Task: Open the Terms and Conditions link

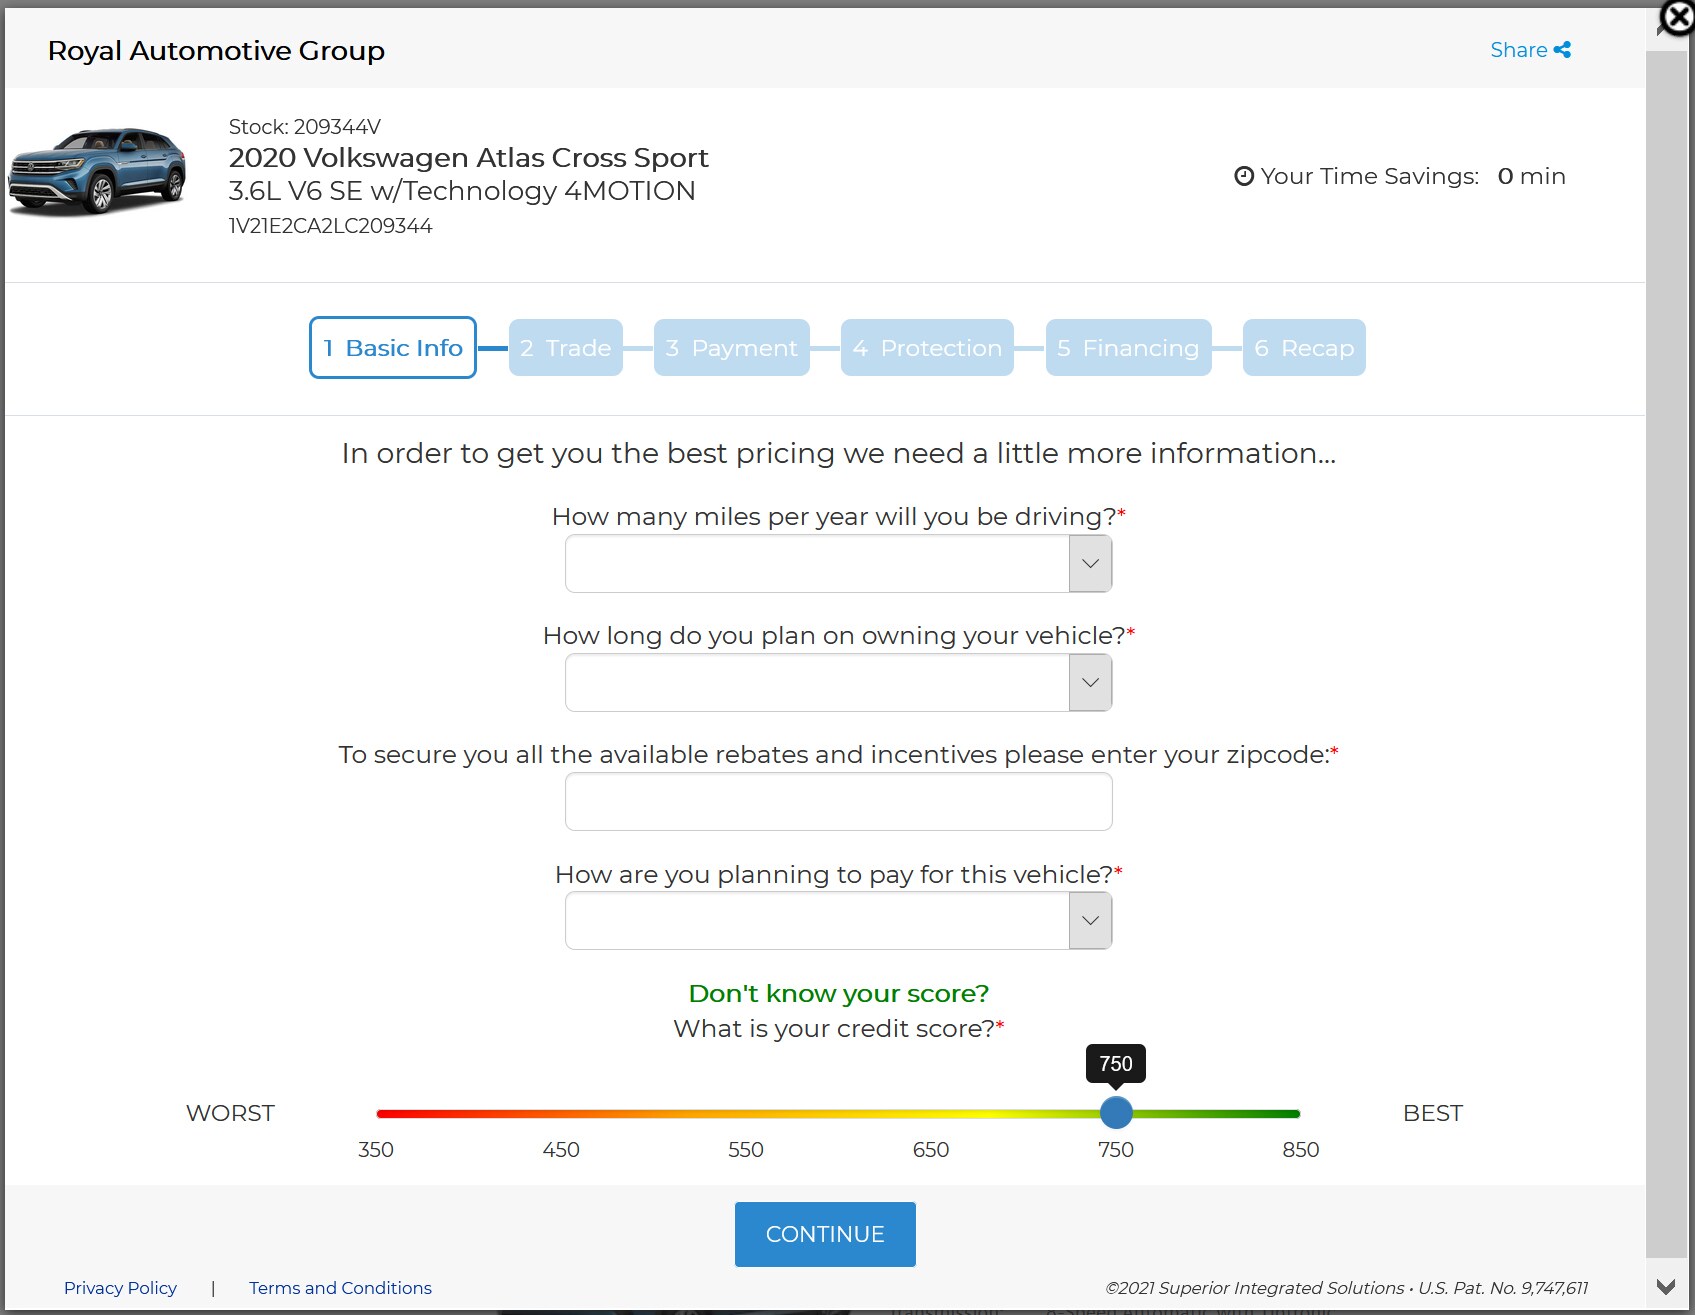Action: [340, 1288]
